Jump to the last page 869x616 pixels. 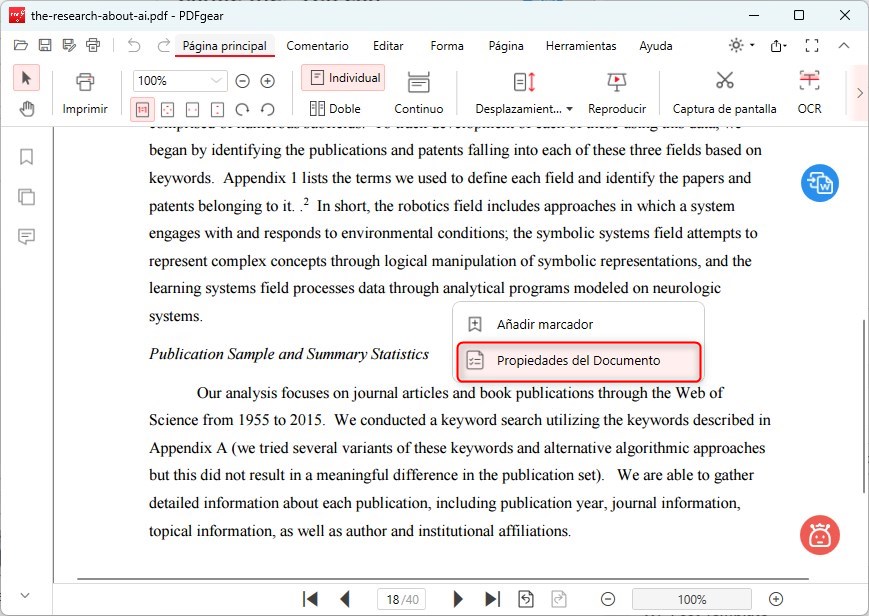492,598
